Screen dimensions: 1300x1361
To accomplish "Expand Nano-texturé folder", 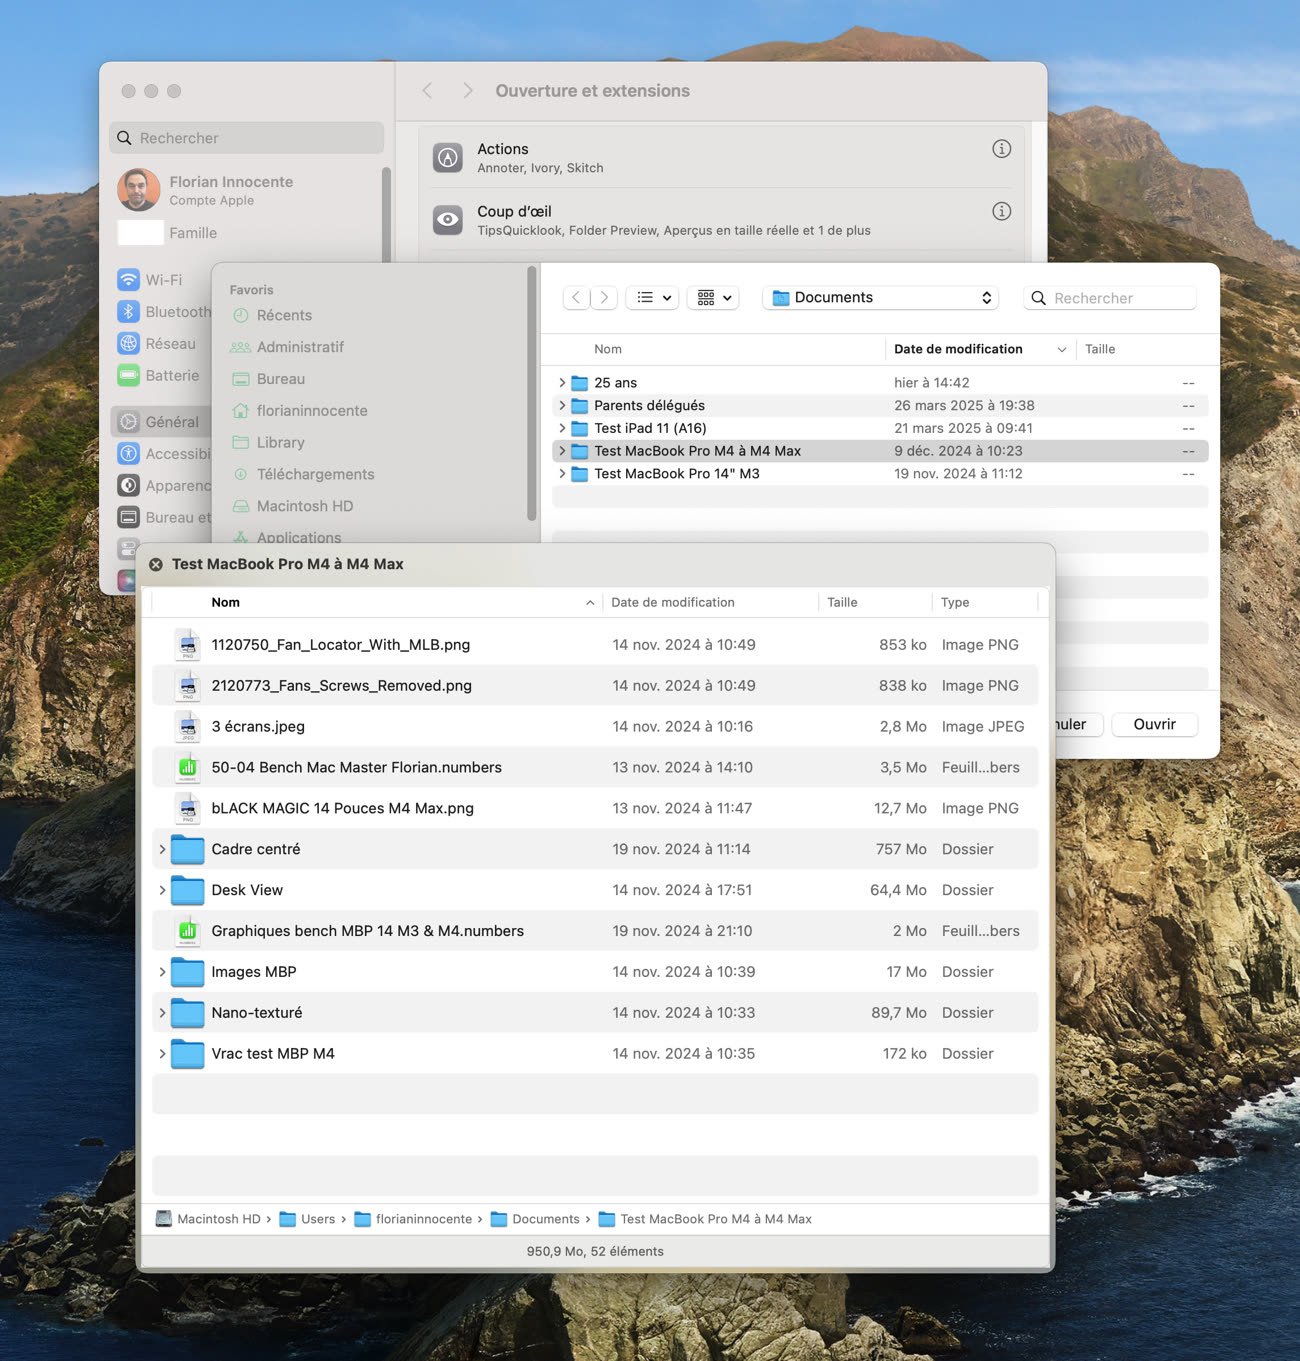I will [x=162, y=1013].
